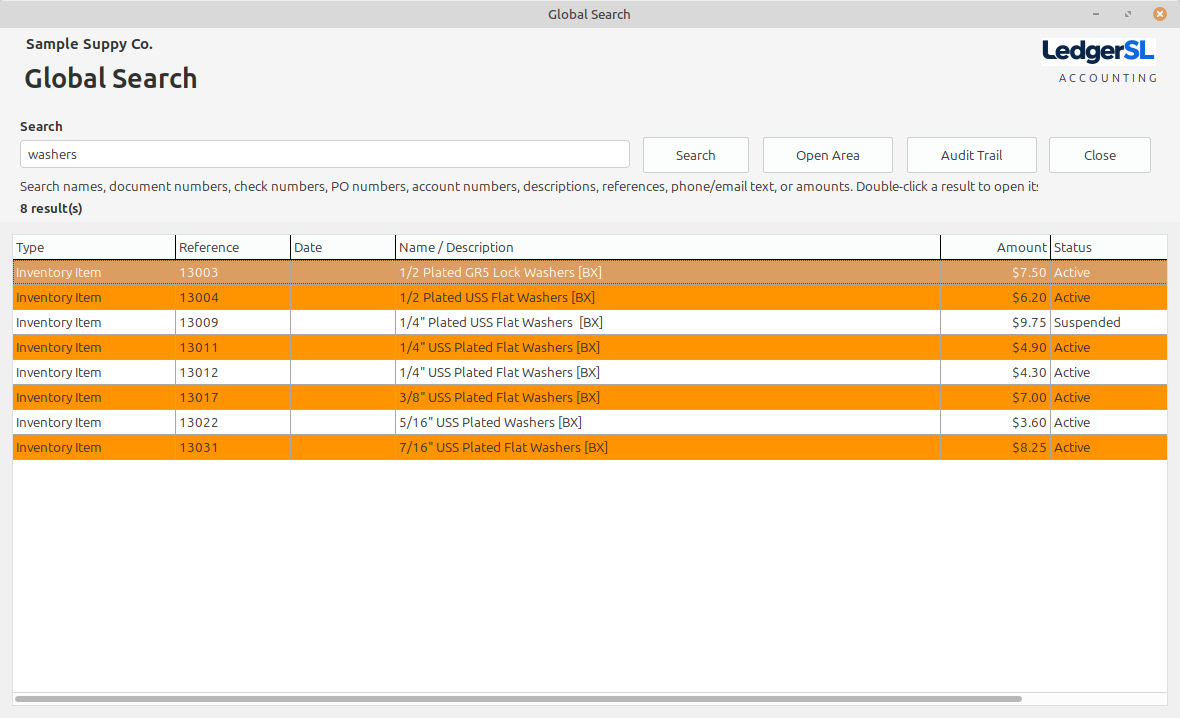Click reference number 13017

click(x=199, y=397)
